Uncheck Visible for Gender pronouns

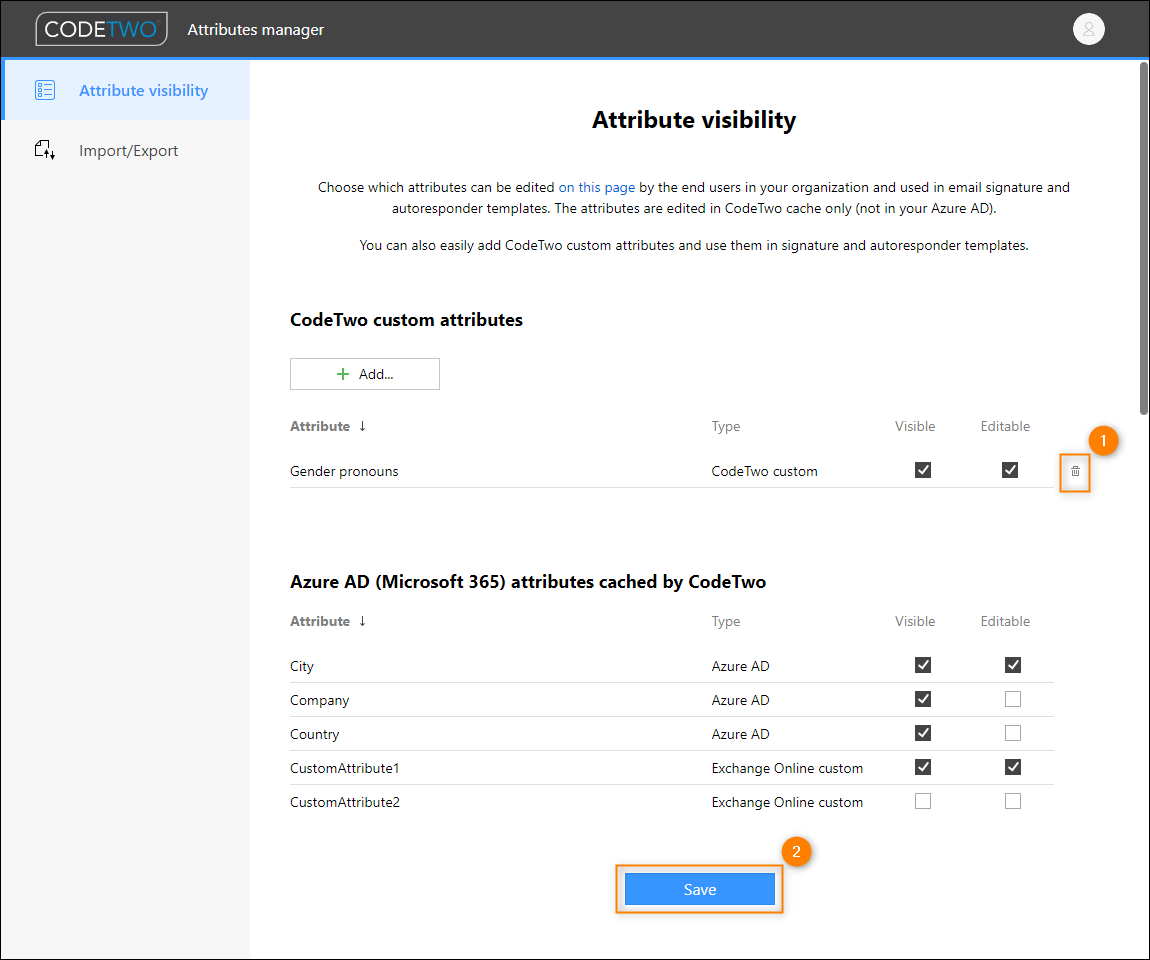click(923, 470)
